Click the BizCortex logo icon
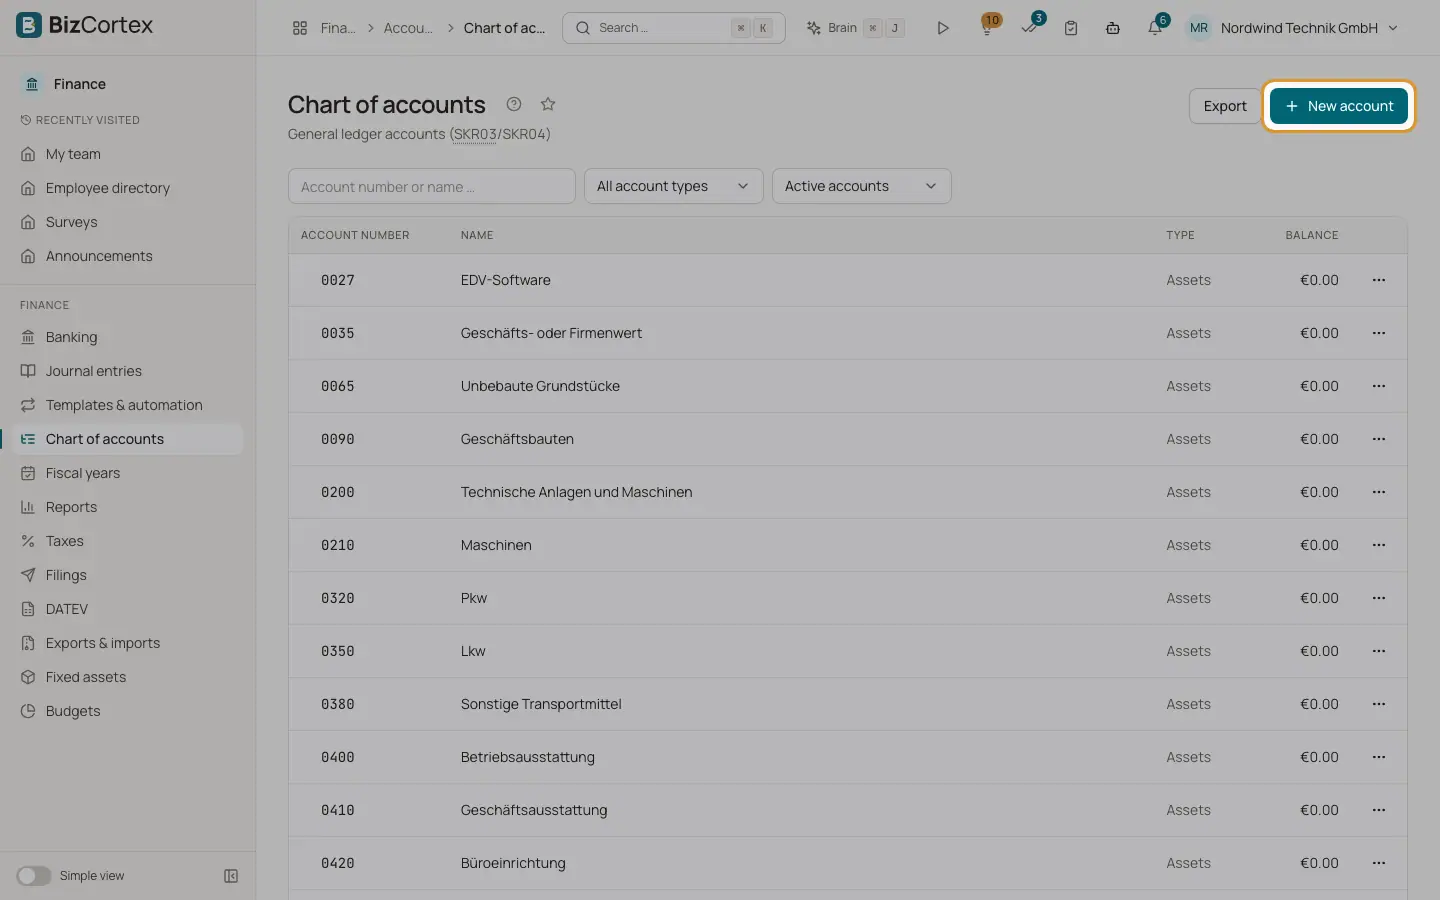1440x900 pixels. [29, 25]
